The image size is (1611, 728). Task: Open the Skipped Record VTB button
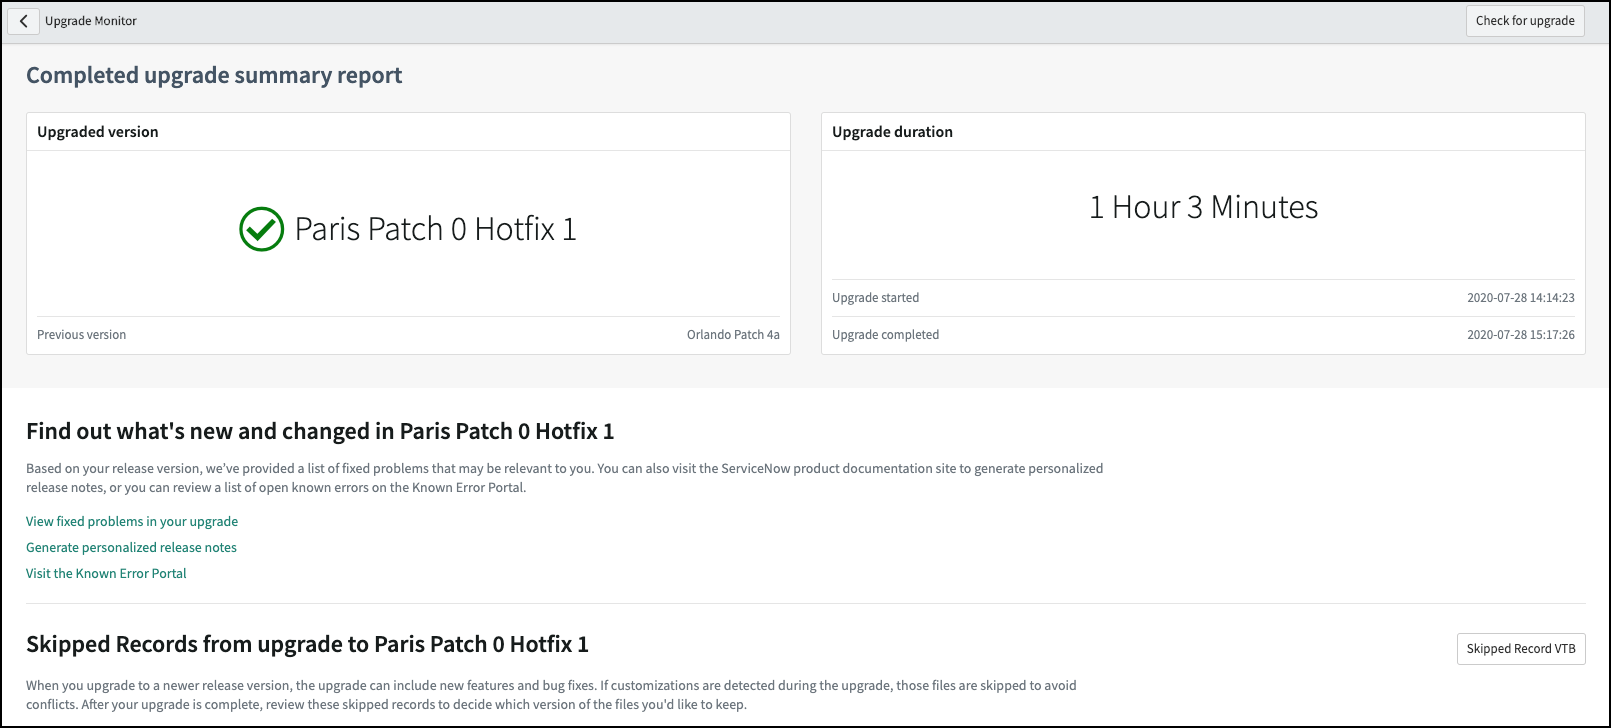(1521, 649)
